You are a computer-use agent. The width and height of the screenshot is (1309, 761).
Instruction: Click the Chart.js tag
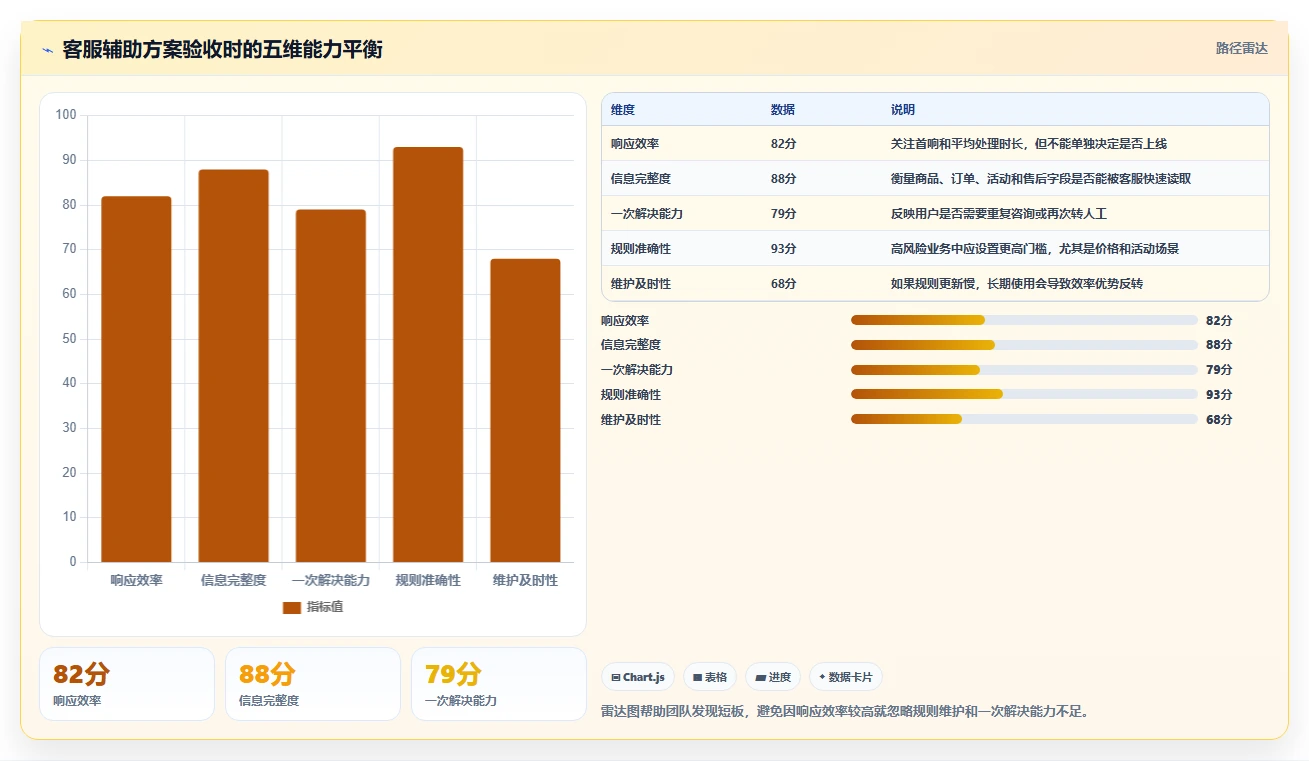point(638,677)
